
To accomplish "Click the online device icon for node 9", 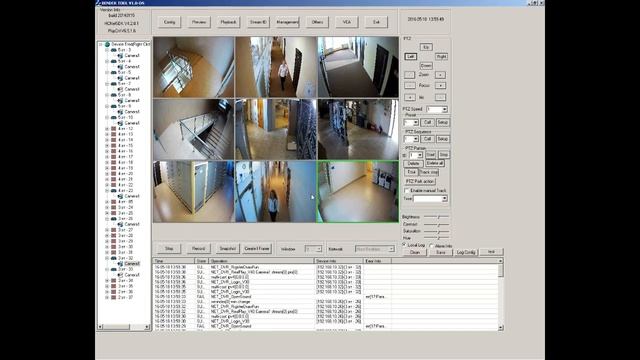I will tap(114, 106).
